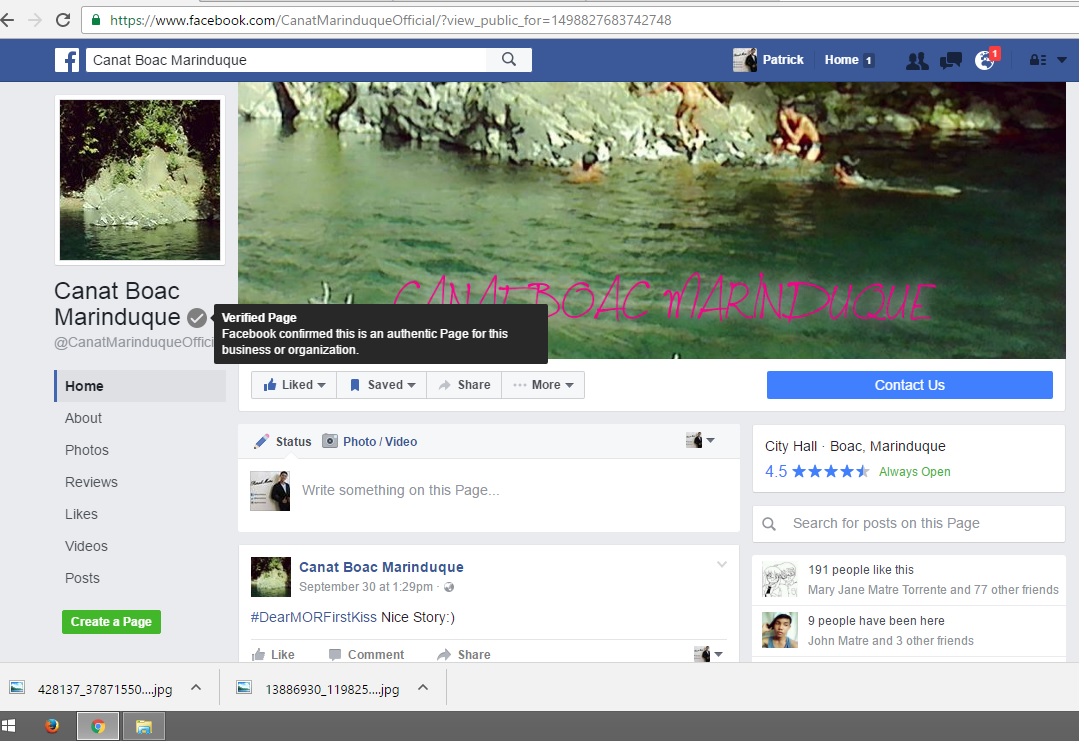Open post timestamp September 30 link

(x=366, y=587)
